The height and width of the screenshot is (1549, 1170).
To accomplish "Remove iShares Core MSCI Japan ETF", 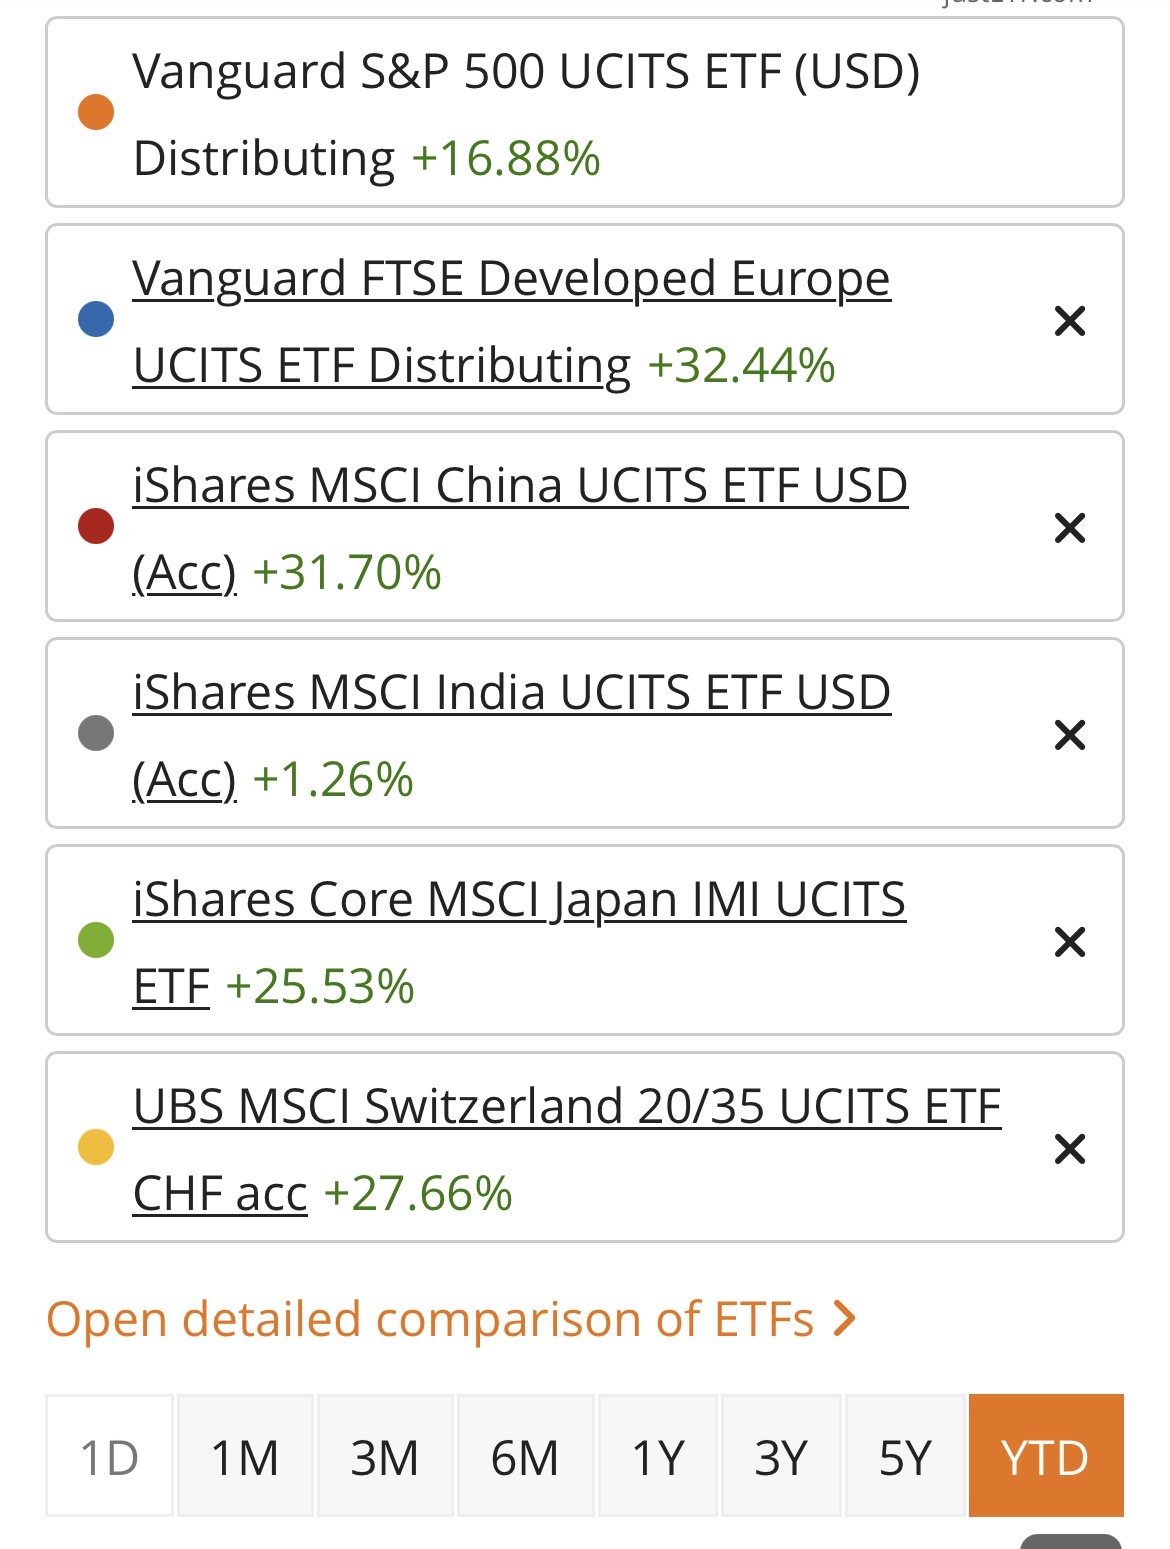I will [x=1069, y=942].
